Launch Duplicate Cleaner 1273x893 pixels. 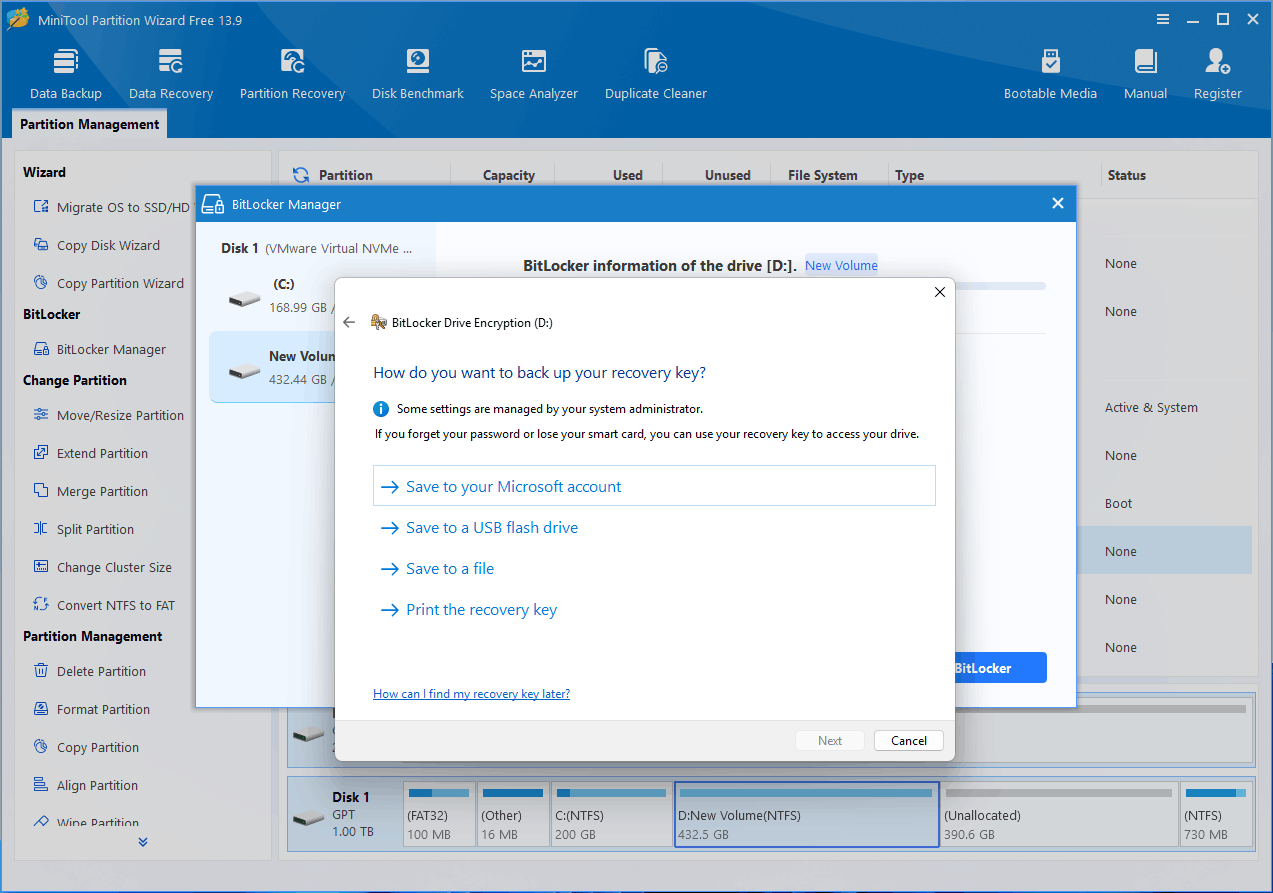pyautogui.click(x=656, y=74)
